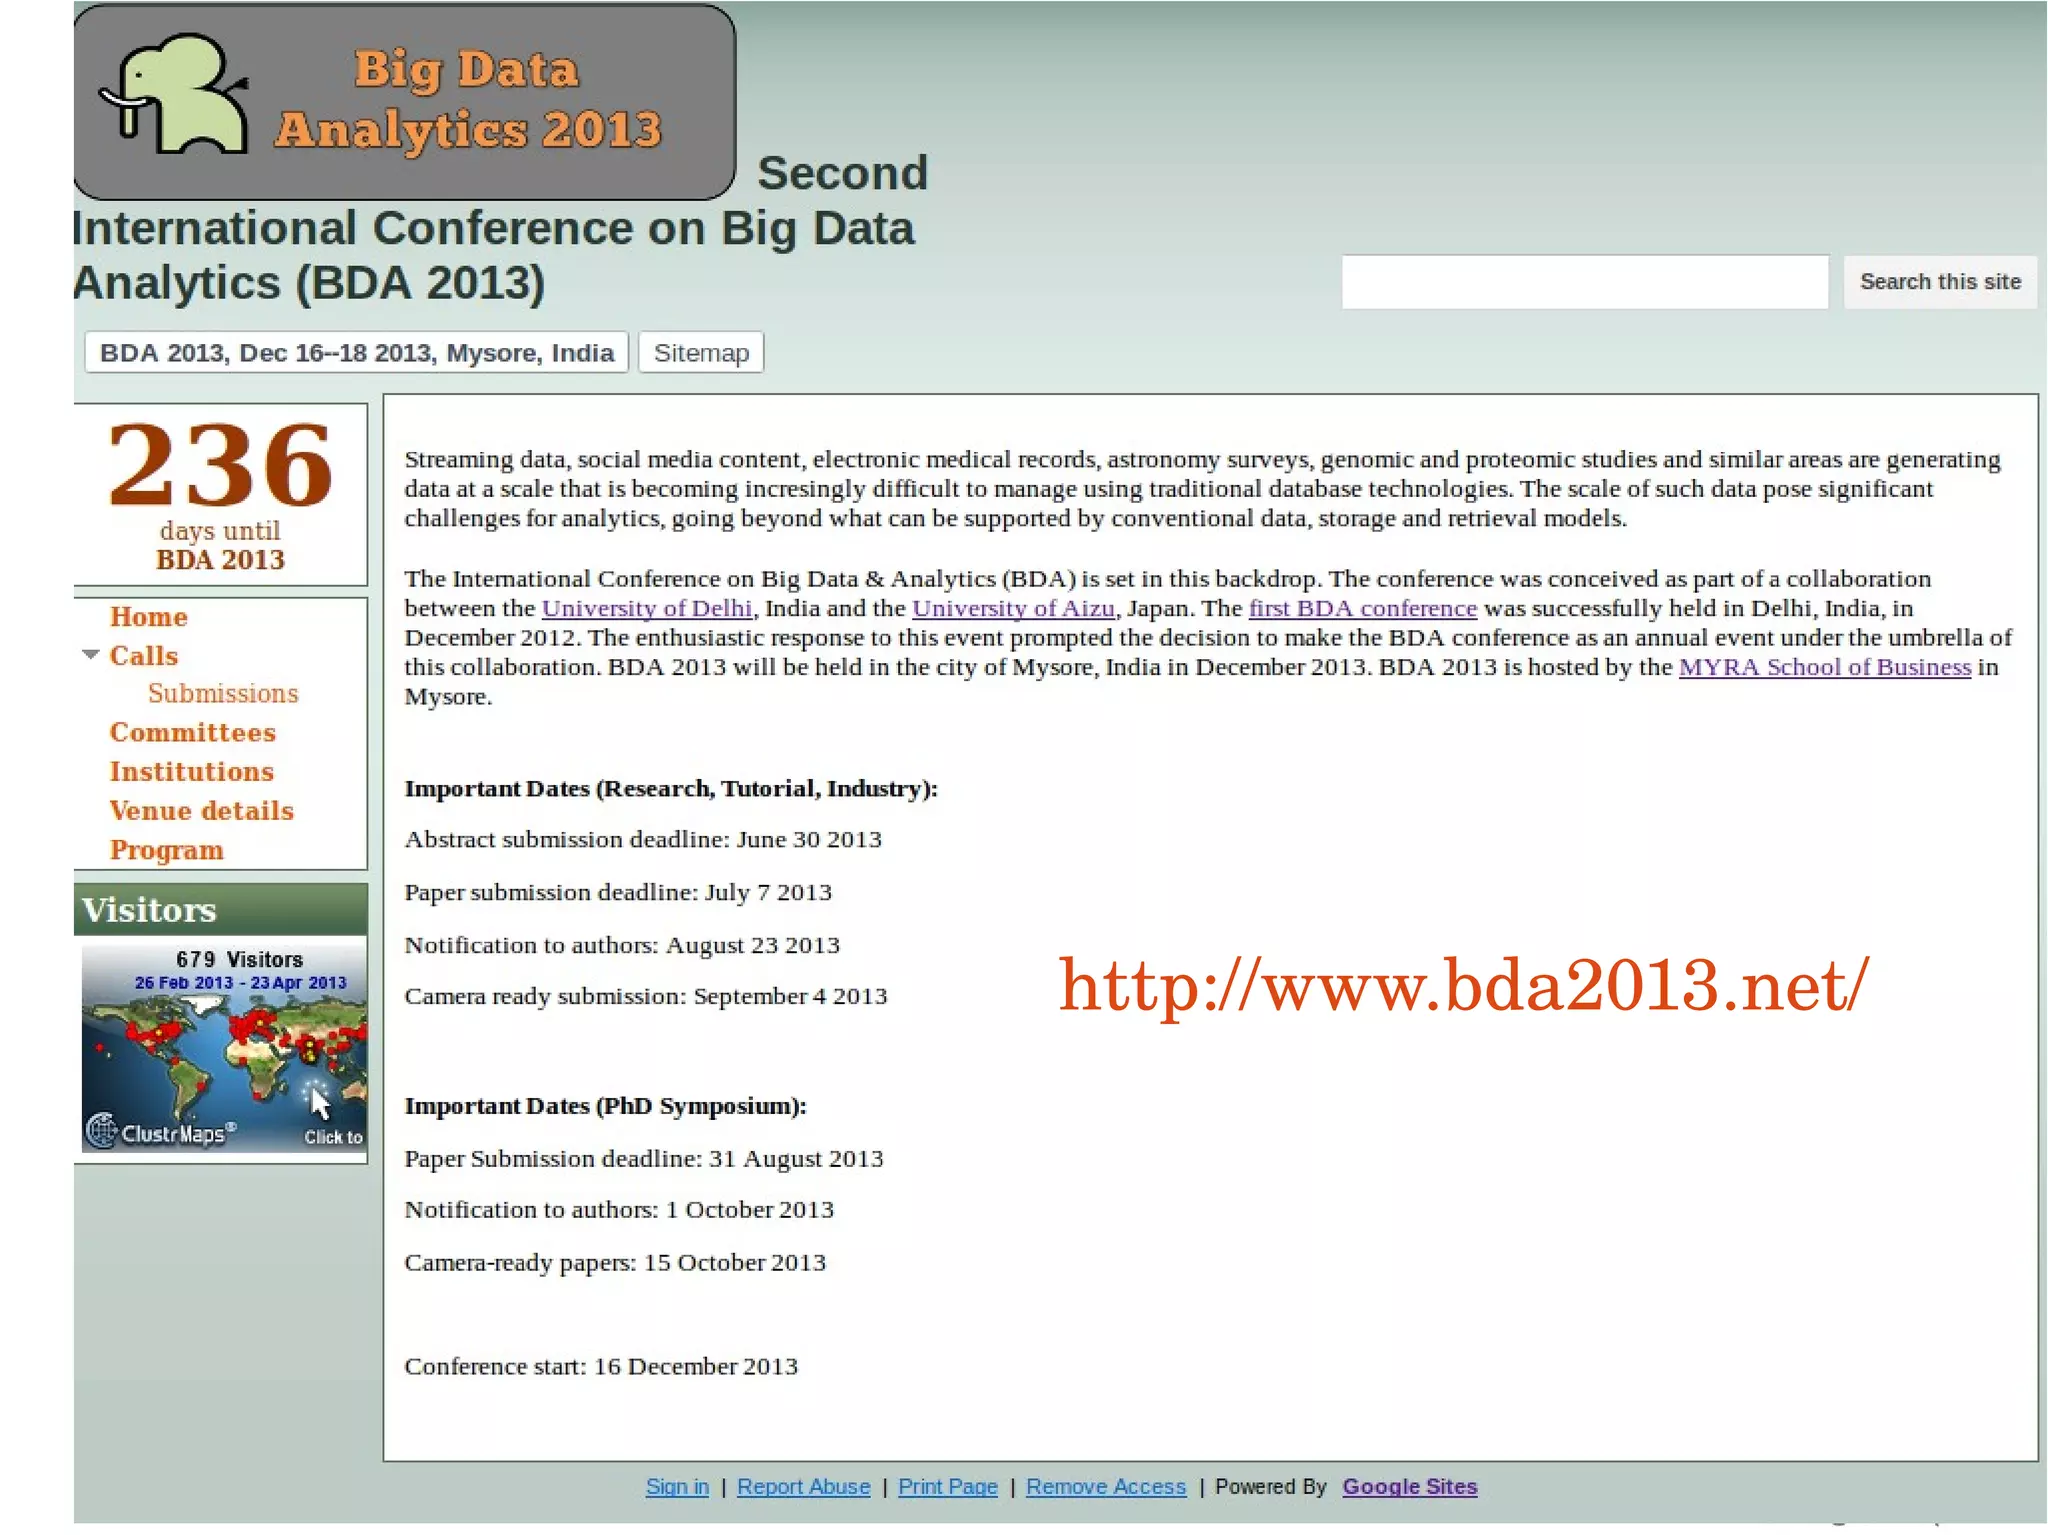Screen dimensions: 2048x1535
Task: Click the Remove Access footer link
Action: tap(1106, 1487)
